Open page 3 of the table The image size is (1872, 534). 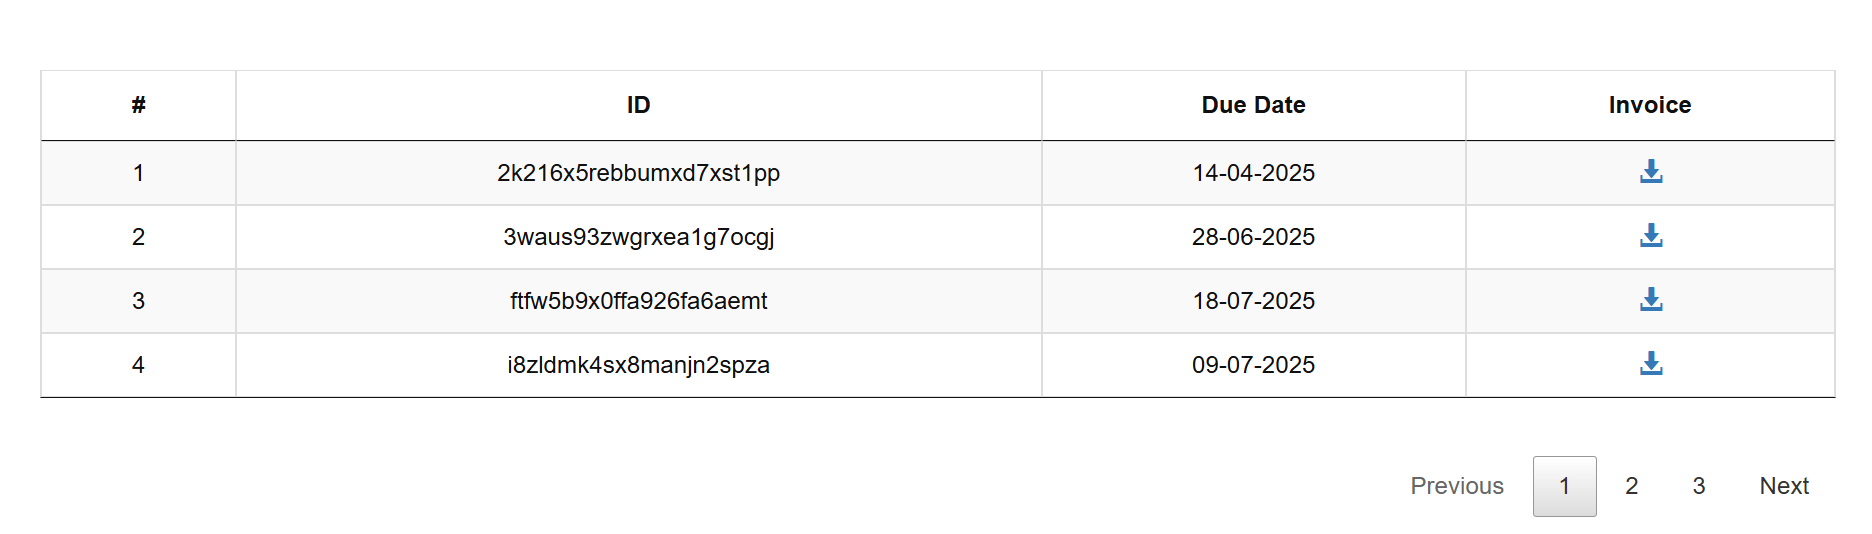1698,486
